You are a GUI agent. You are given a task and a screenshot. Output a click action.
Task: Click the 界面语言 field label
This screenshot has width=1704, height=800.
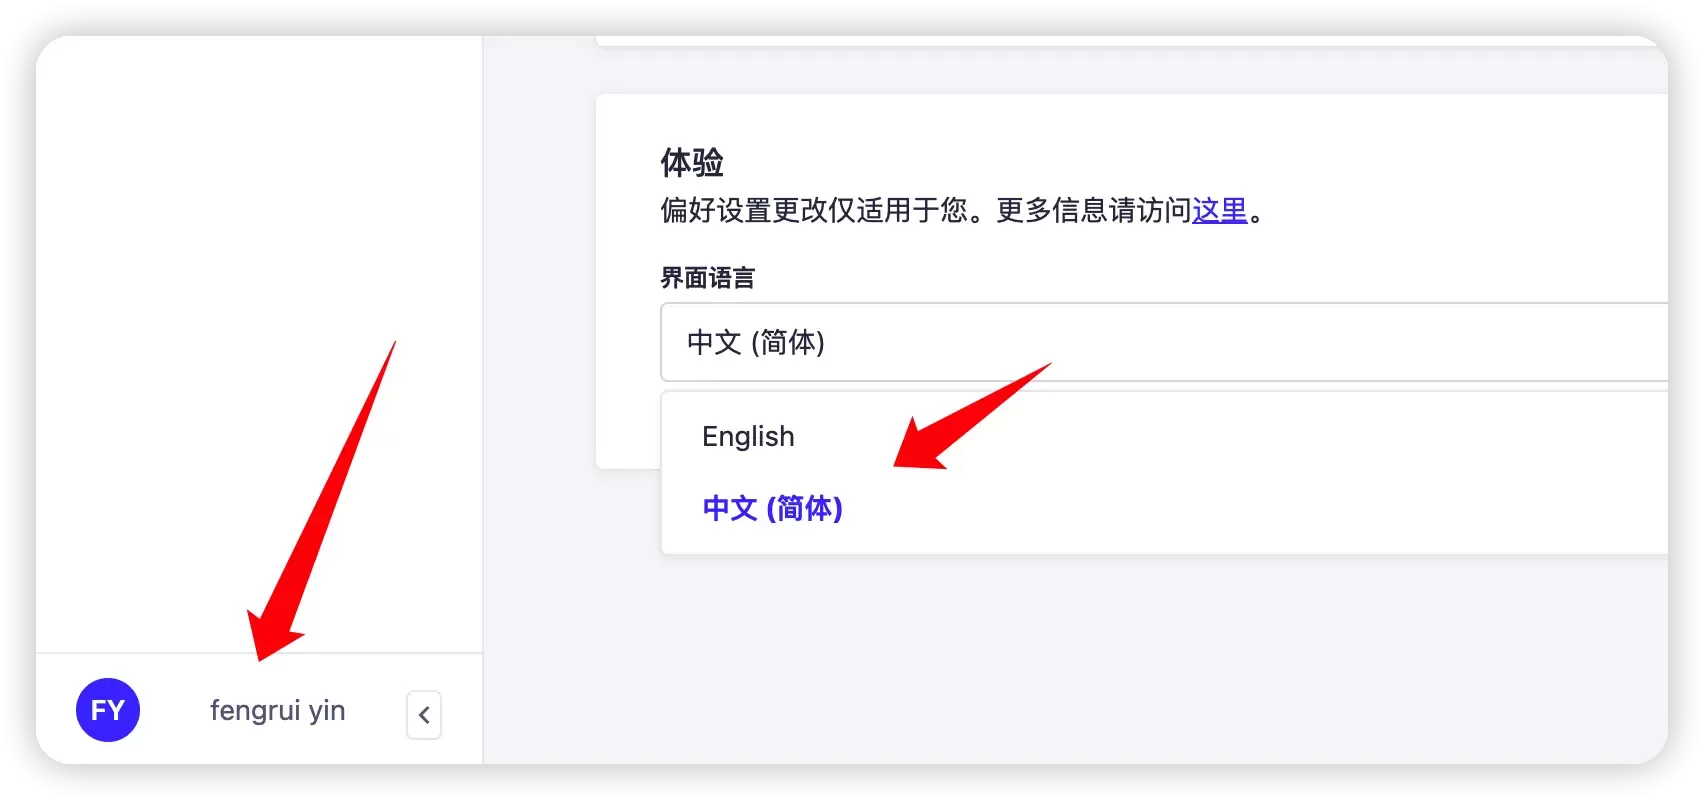pyautogui.click(x=707, y=278)
